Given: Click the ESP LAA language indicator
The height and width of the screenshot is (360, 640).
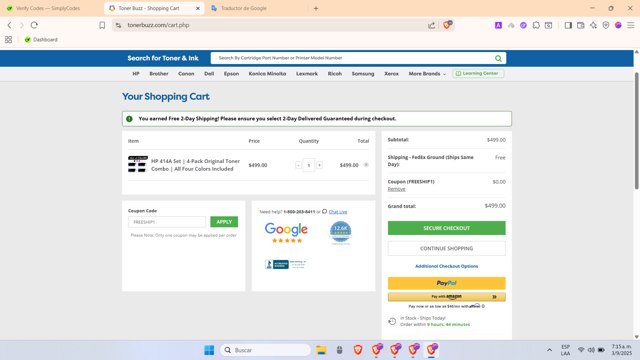Looking at the screenshot, I should click(565, 350).
